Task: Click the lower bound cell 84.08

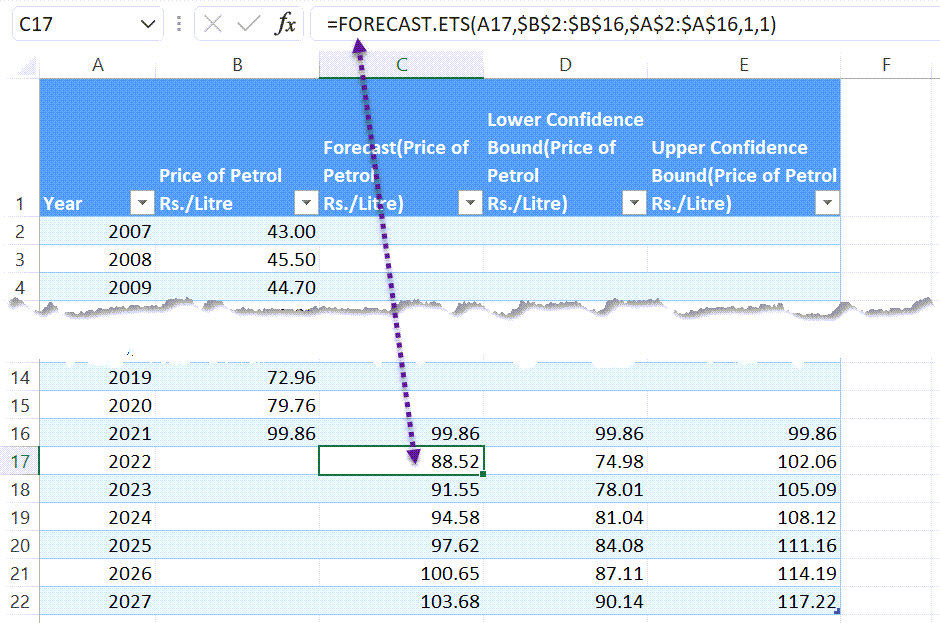Action: (565, 545)
